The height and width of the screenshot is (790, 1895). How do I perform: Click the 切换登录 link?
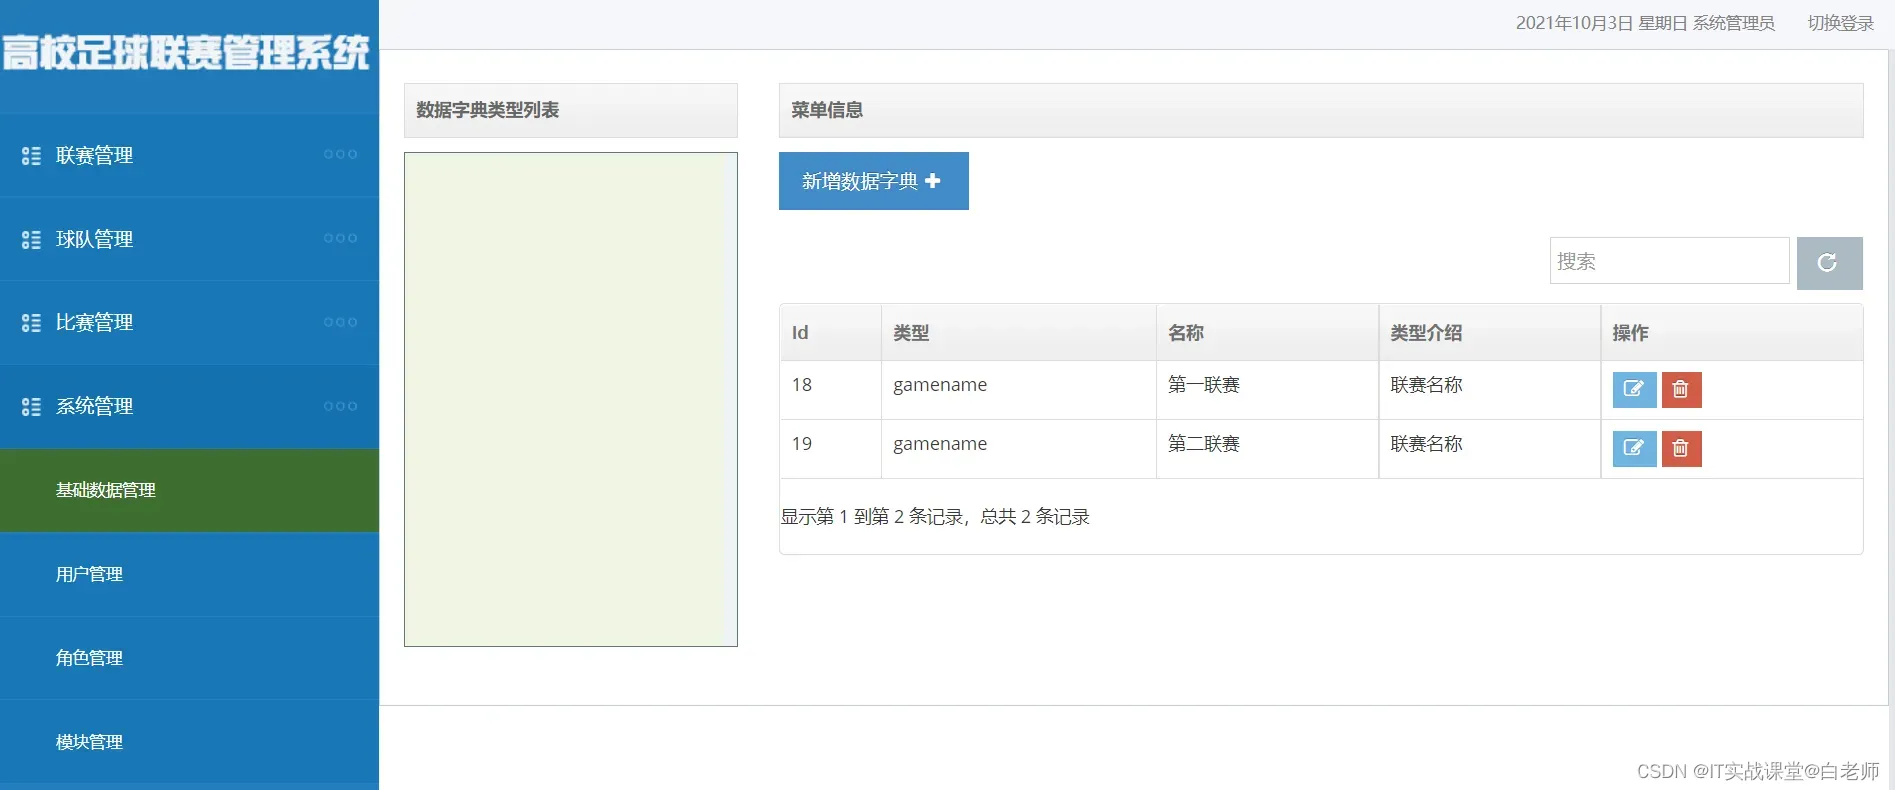[x=1840, y=23]
